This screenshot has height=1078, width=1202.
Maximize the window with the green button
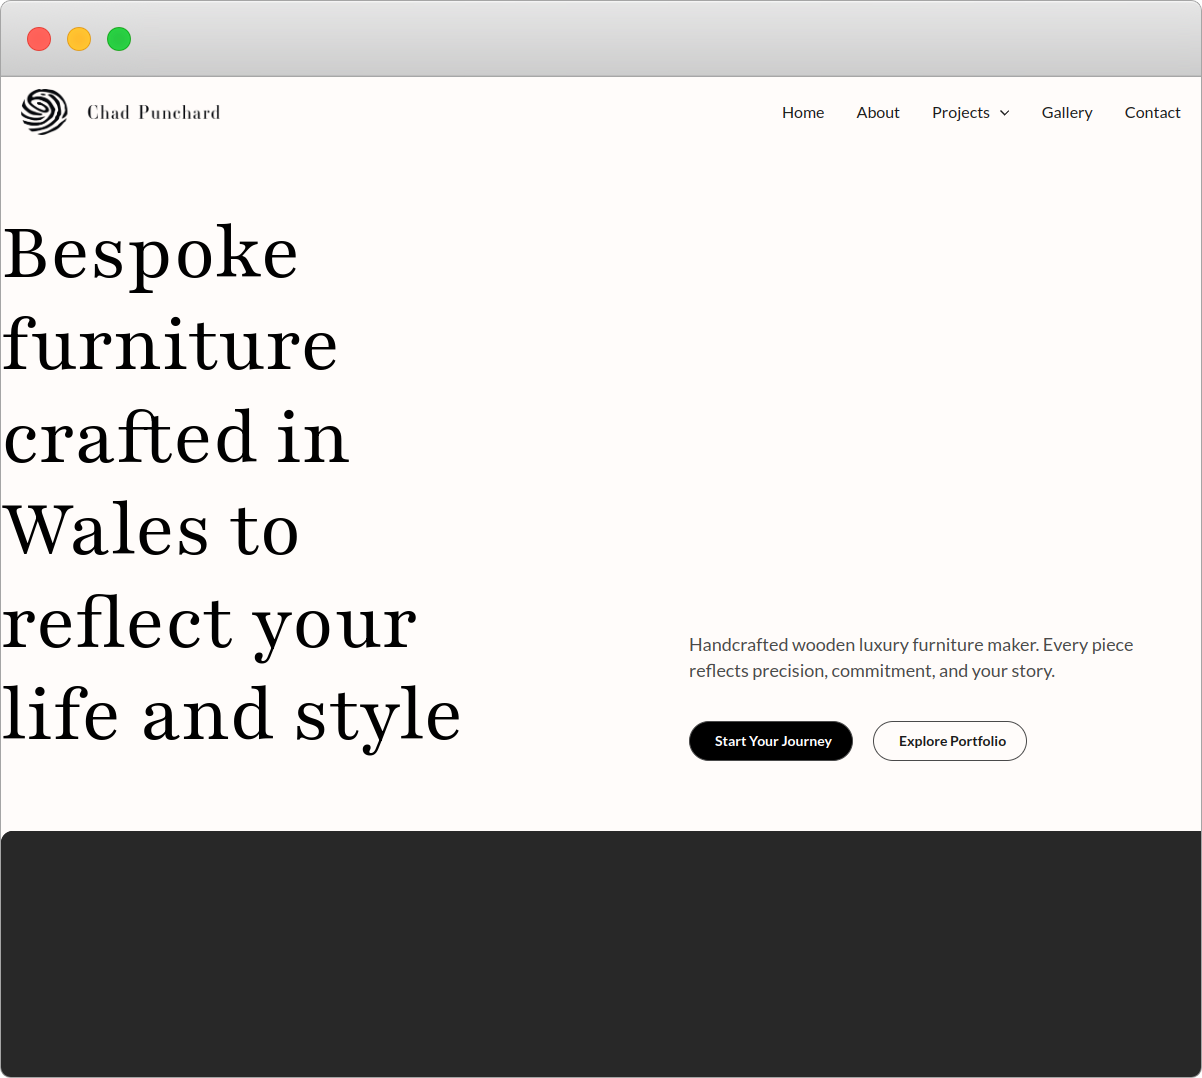coord(119,39)
